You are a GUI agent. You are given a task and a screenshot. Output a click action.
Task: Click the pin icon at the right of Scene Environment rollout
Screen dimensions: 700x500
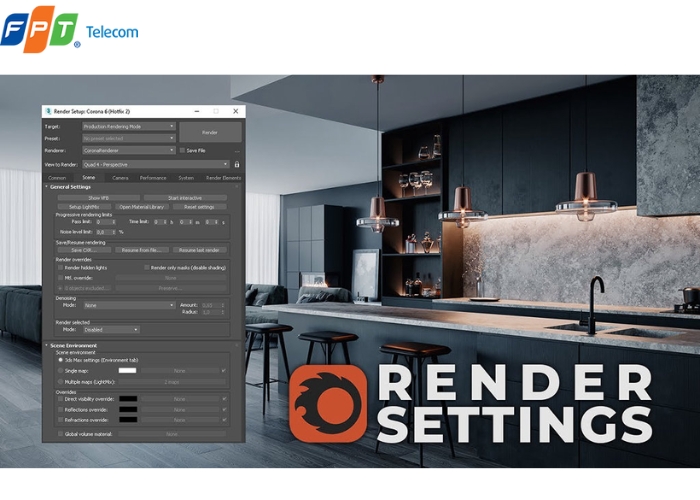pyautogui.click(x=237, y=345)
